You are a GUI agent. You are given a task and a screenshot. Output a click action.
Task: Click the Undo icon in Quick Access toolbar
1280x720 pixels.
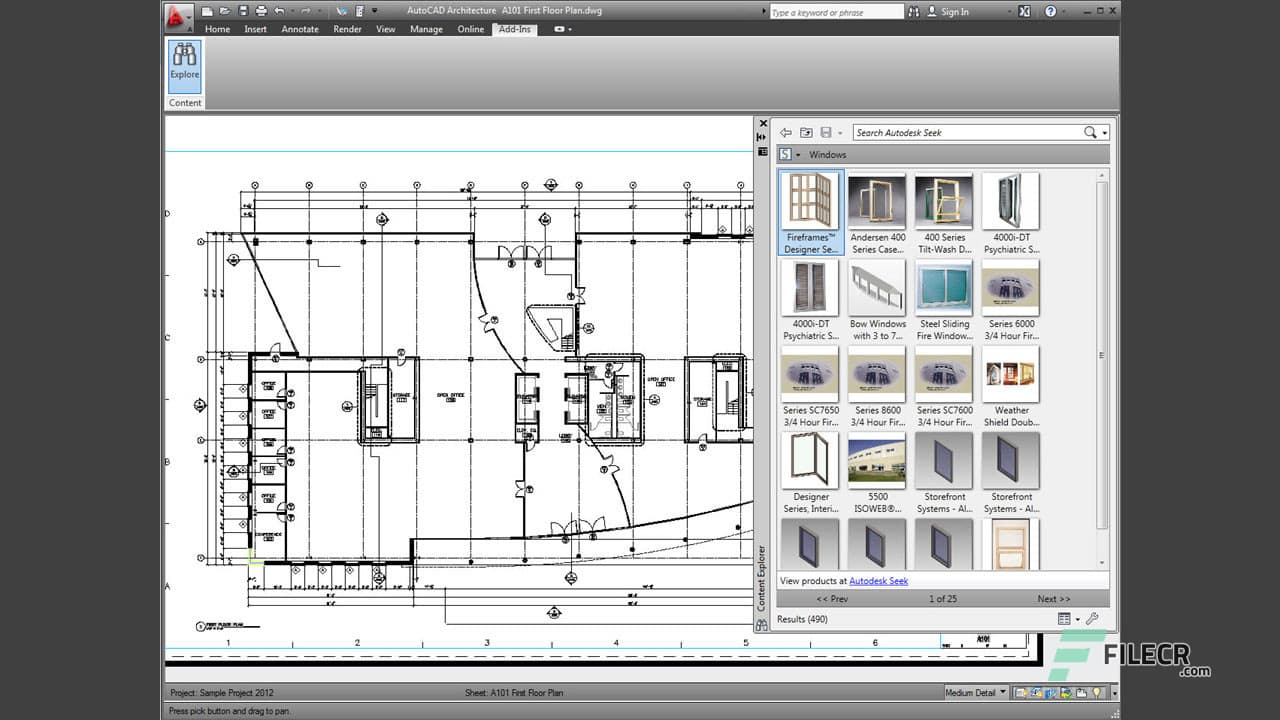coord(278,11)
